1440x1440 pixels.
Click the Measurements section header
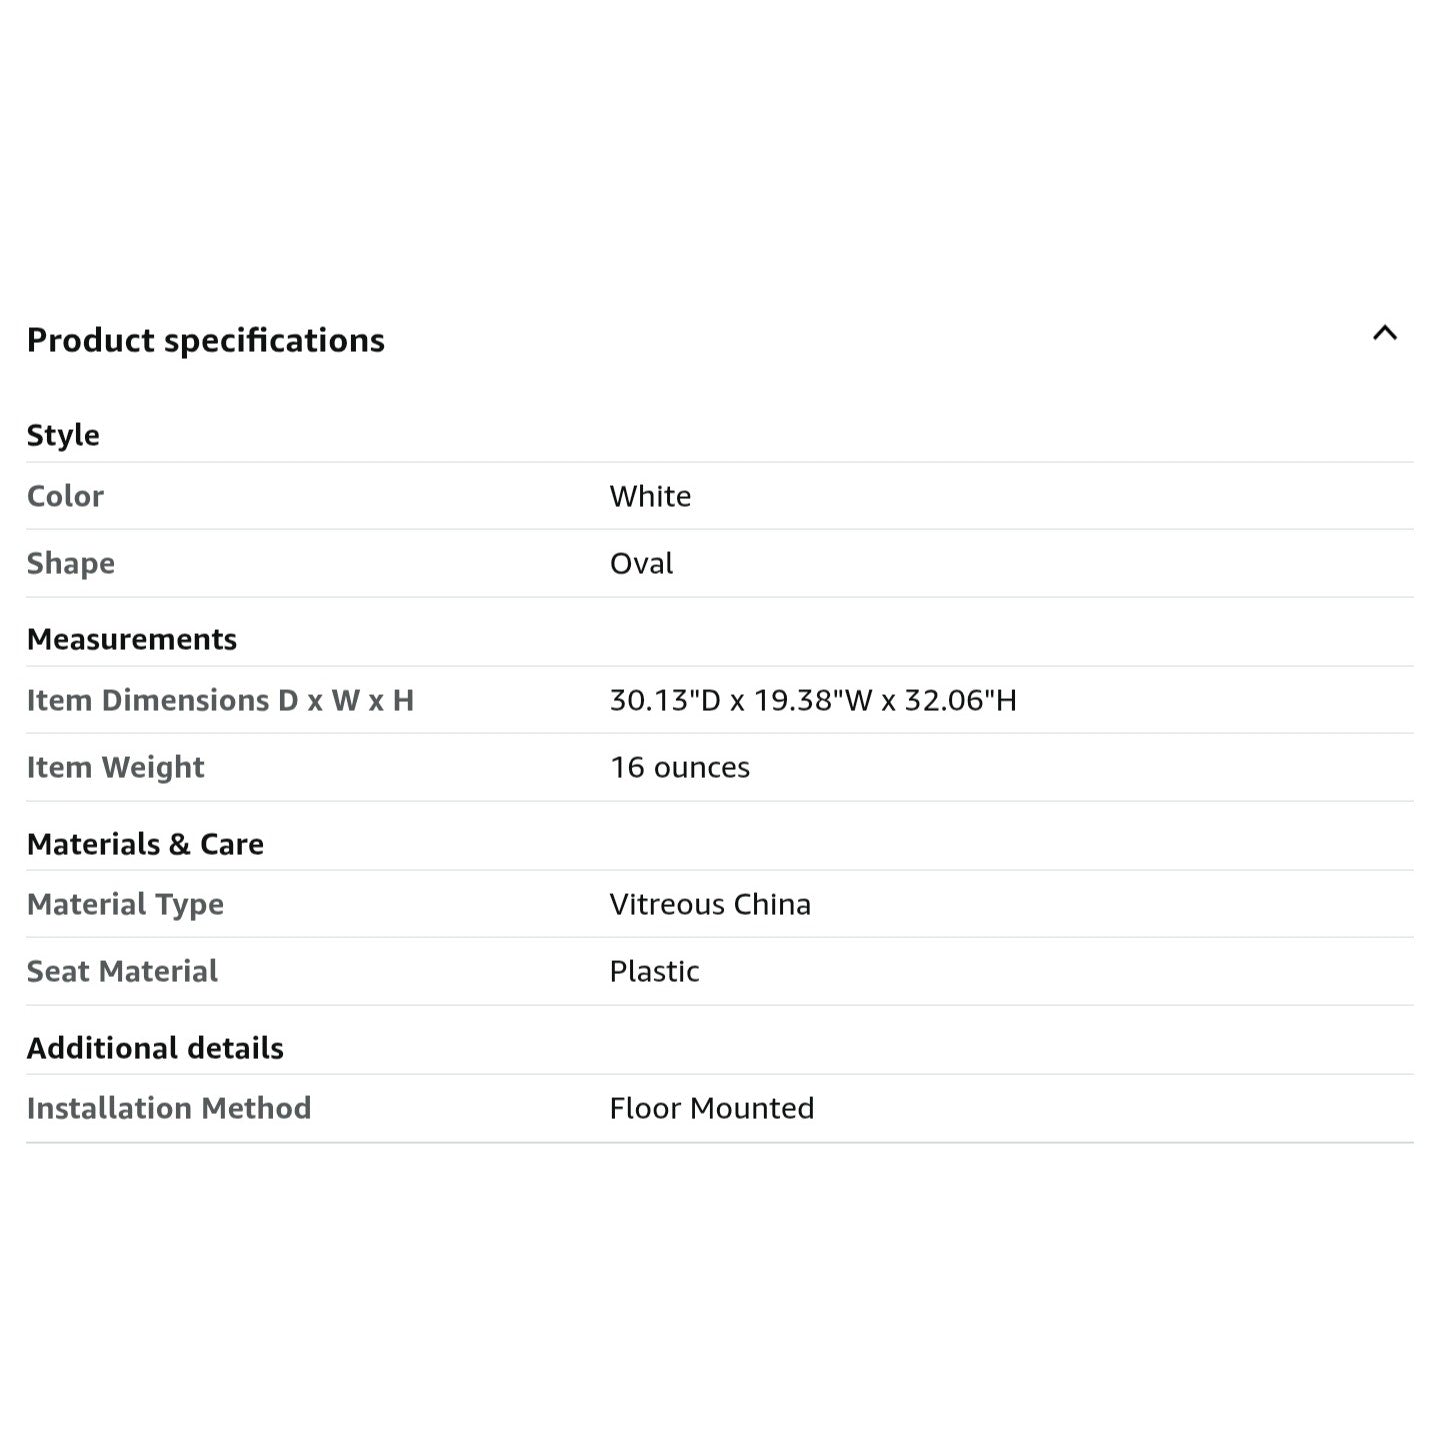click(x=132, y=639)
